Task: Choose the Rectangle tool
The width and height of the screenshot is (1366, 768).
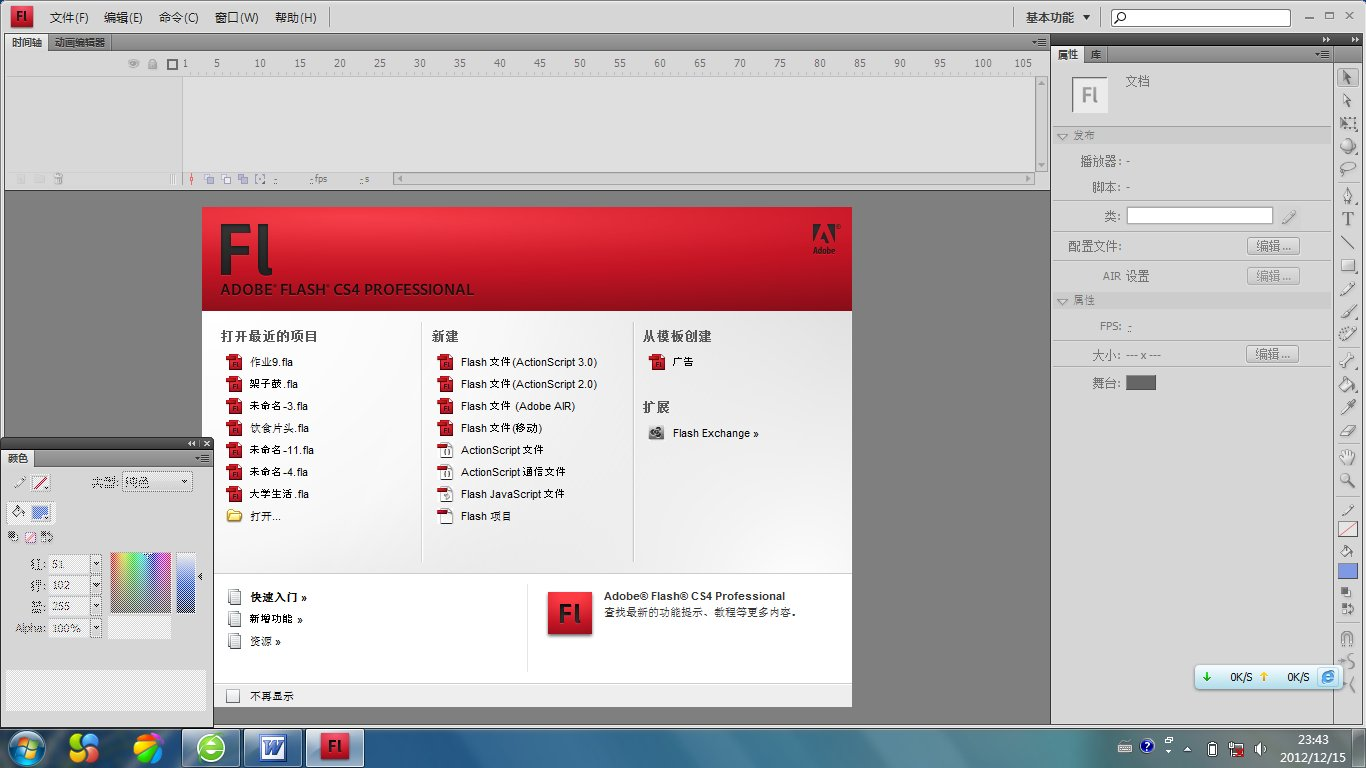Action: [x=1347, y=266]
